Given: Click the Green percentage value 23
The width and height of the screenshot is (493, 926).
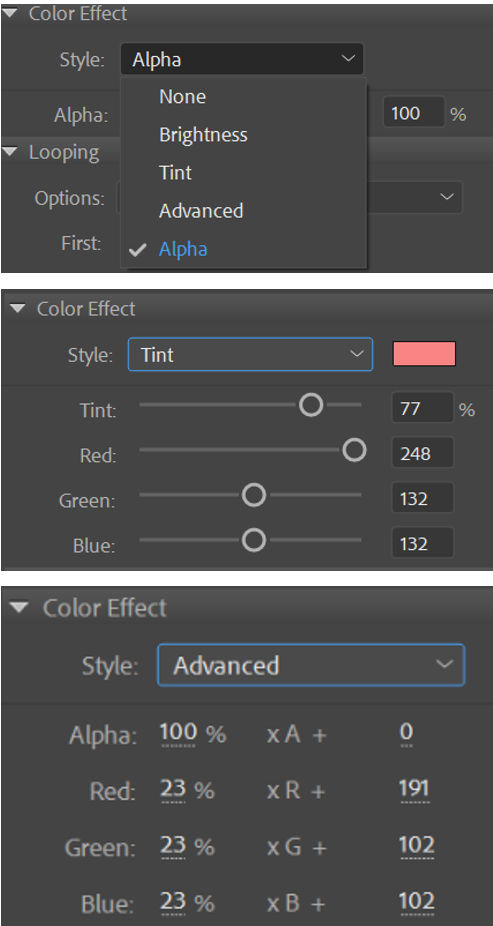Looking at the screenshot, I should 174,846.
